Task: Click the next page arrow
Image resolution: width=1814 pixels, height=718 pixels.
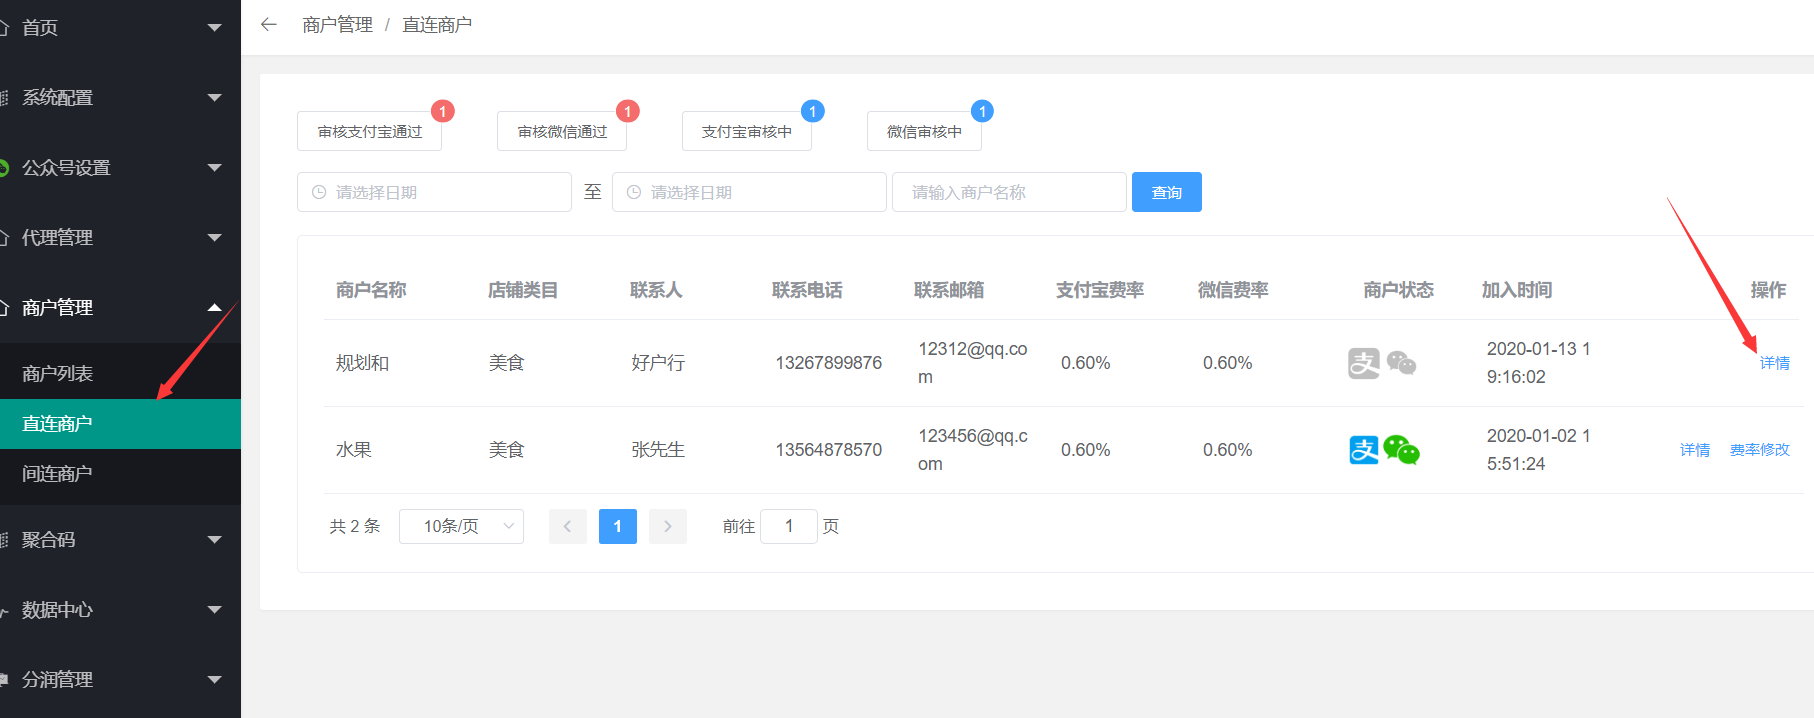Action: click(x=667, y=526)
